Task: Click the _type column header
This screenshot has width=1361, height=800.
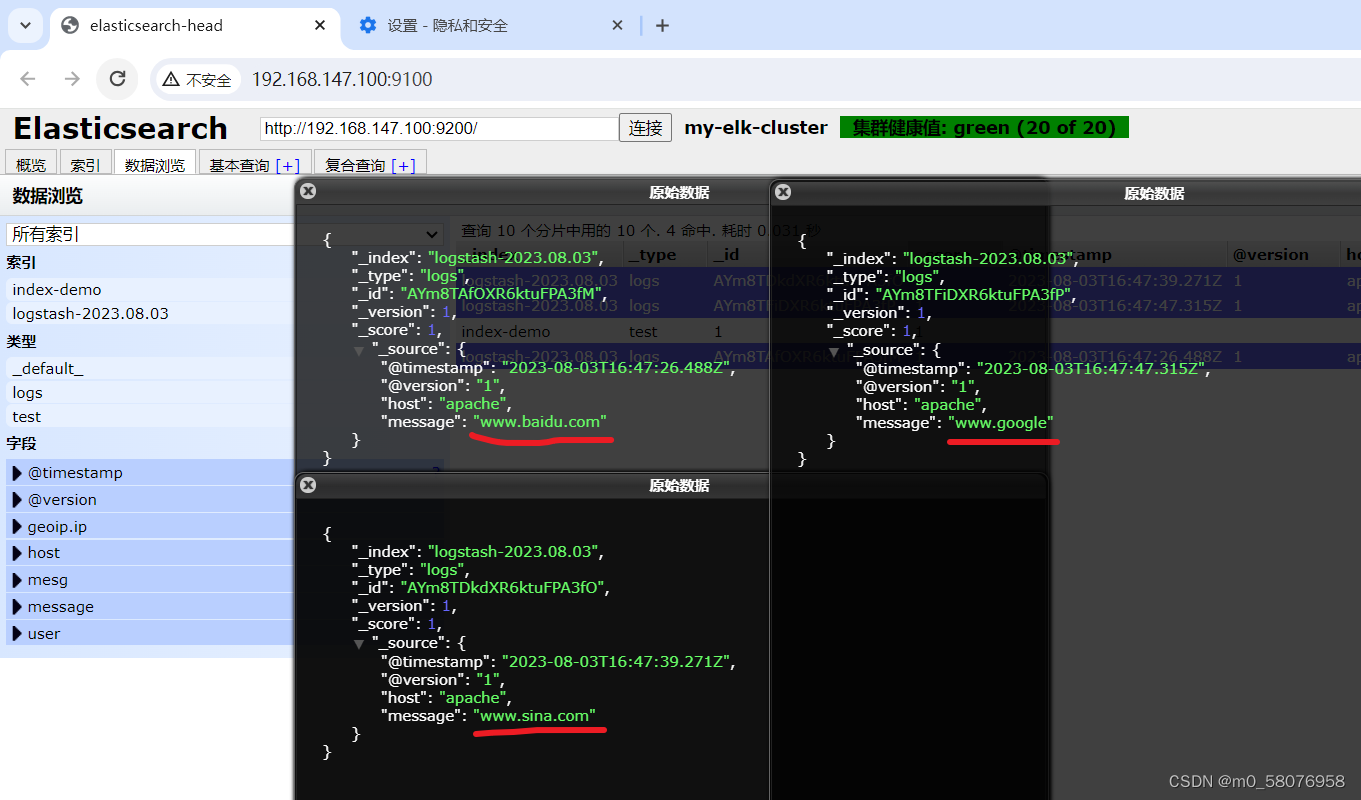Action: pyautogui.click(x=665, y=255)
